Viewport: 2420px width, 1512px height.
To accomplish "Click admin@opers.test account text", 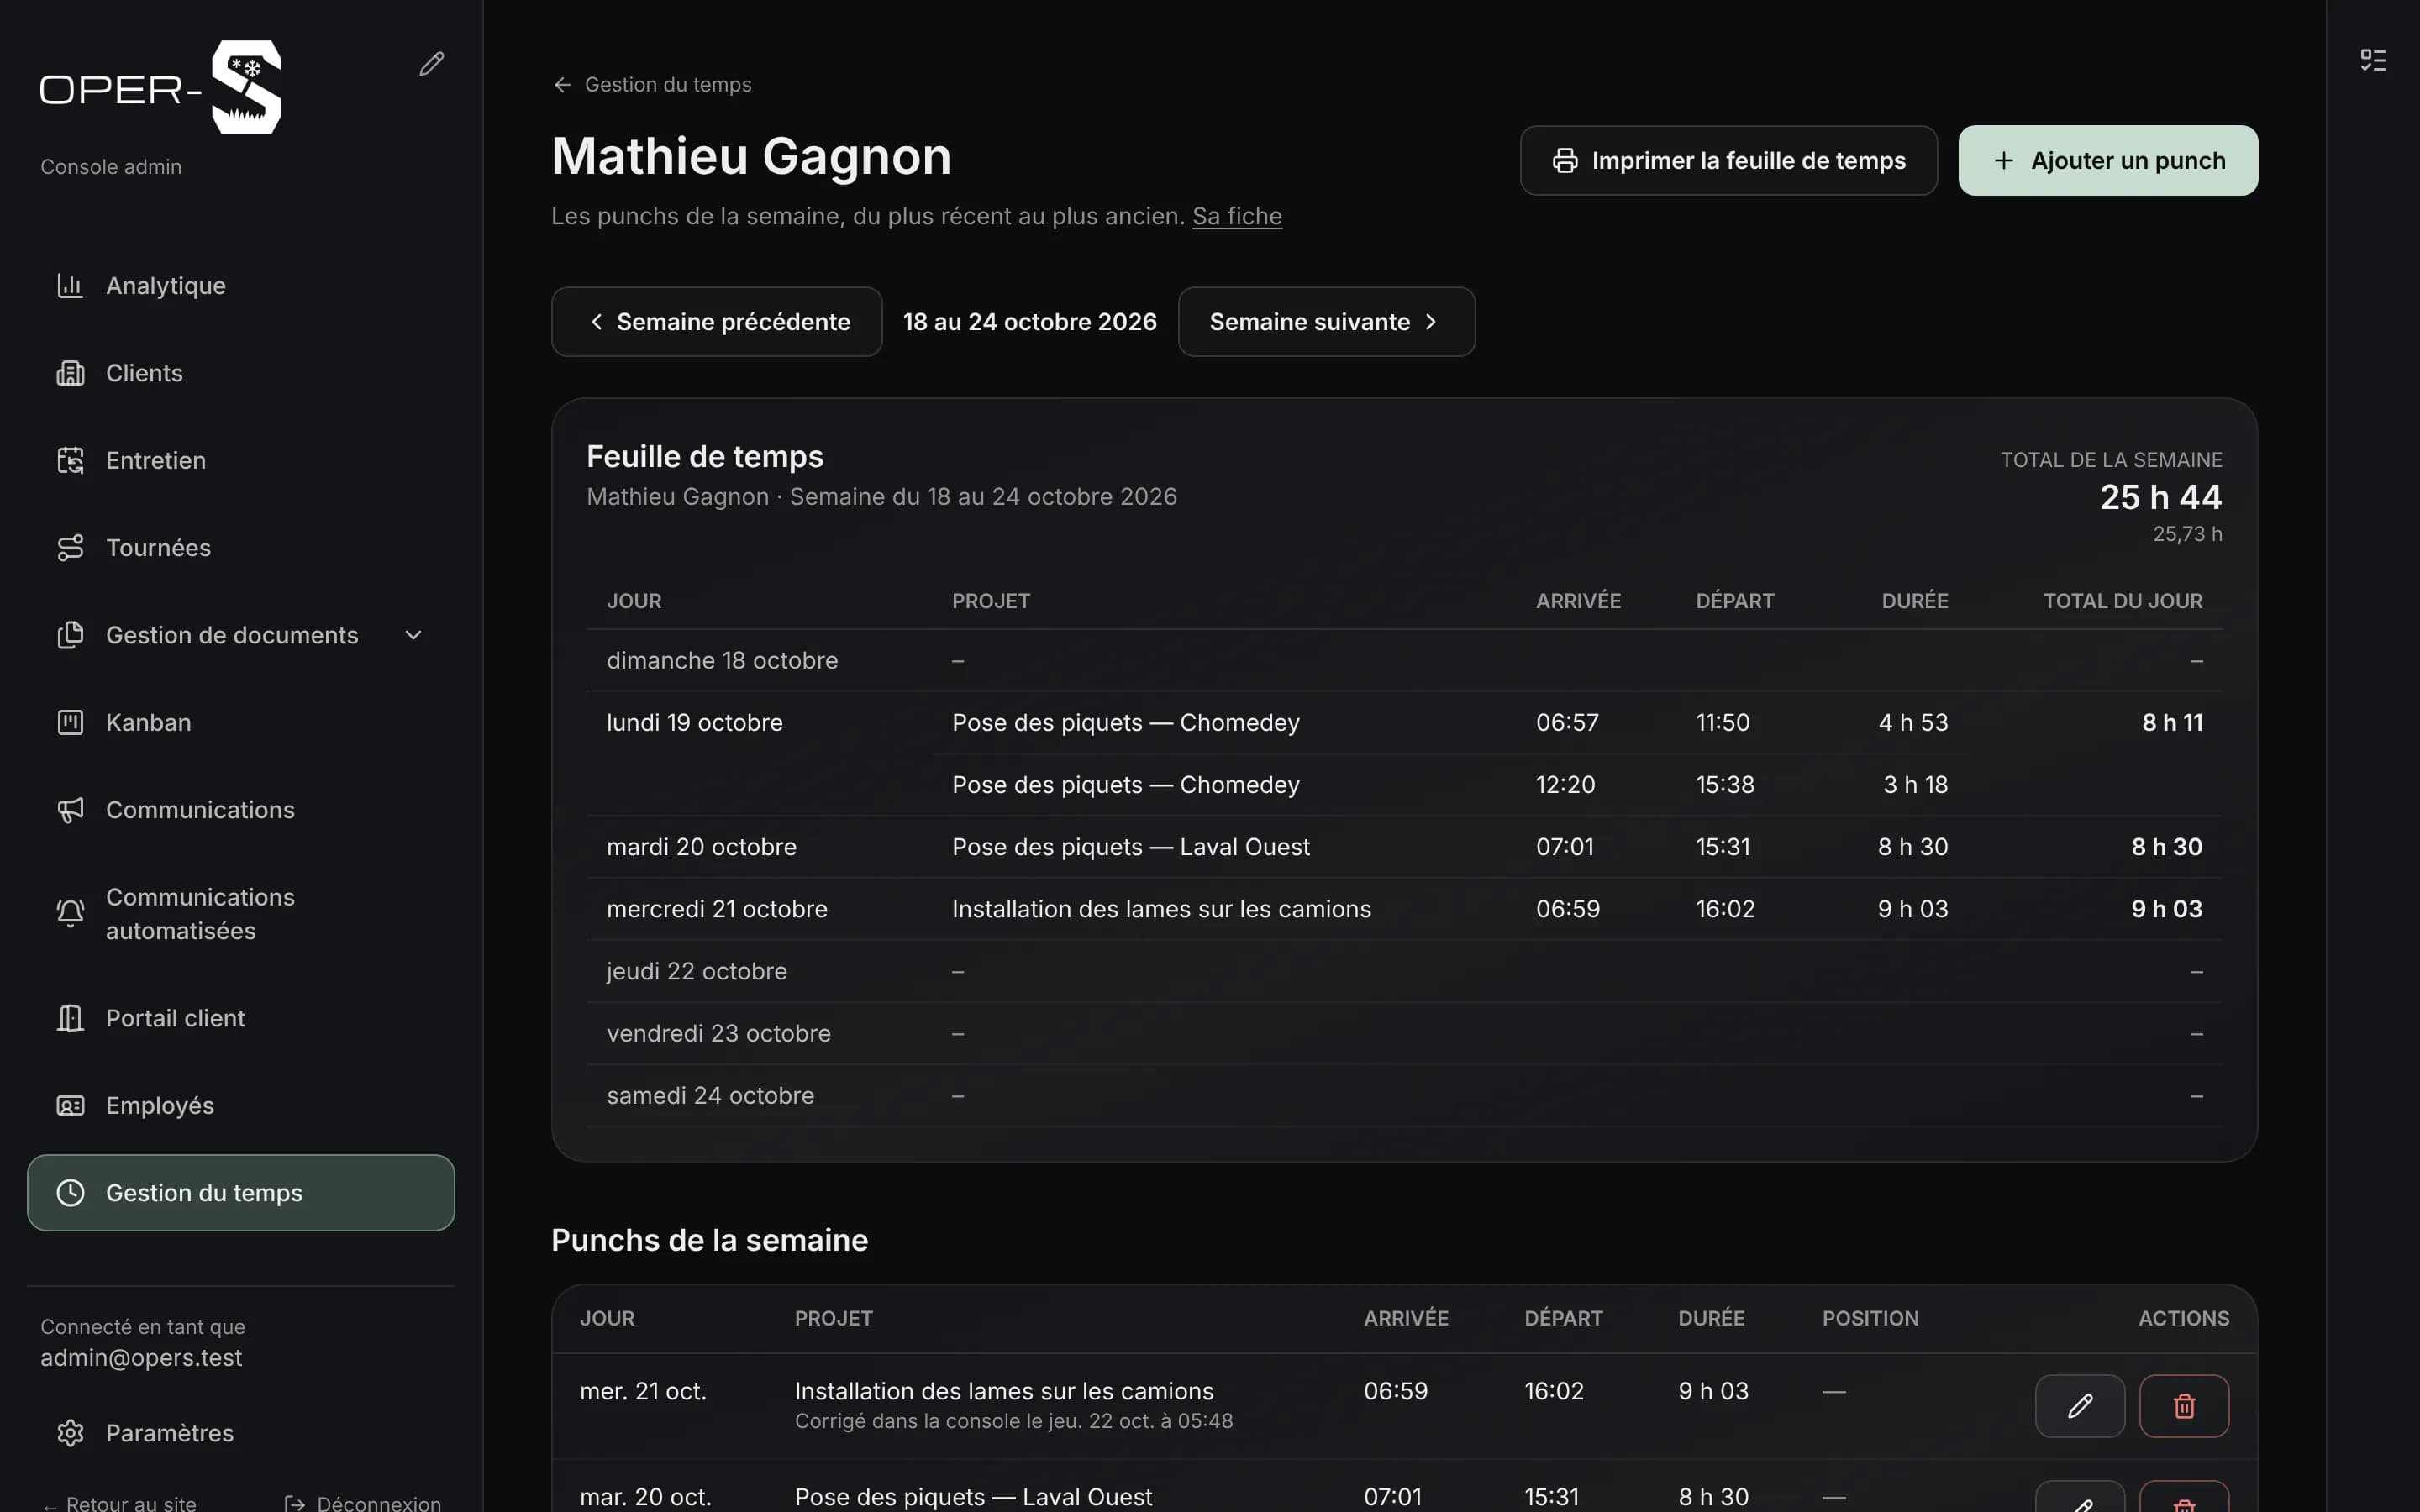I will pos(141,1358).
